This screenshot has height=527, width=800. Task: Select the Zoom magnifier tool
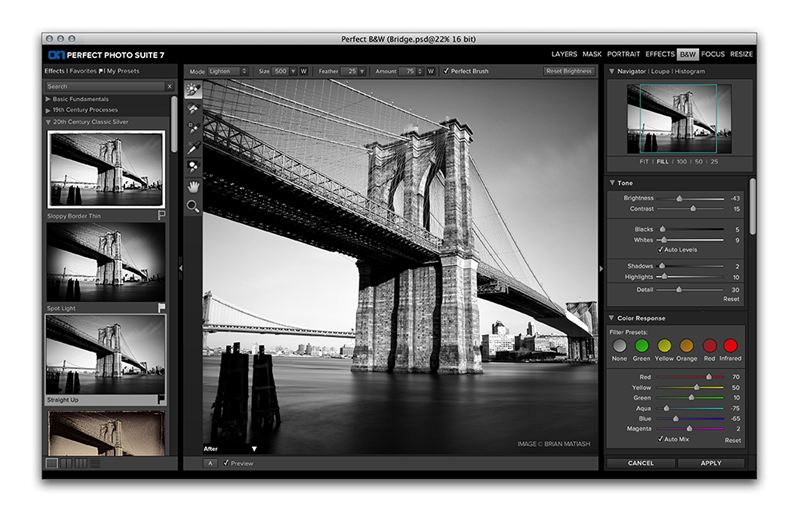coord(192,206)
